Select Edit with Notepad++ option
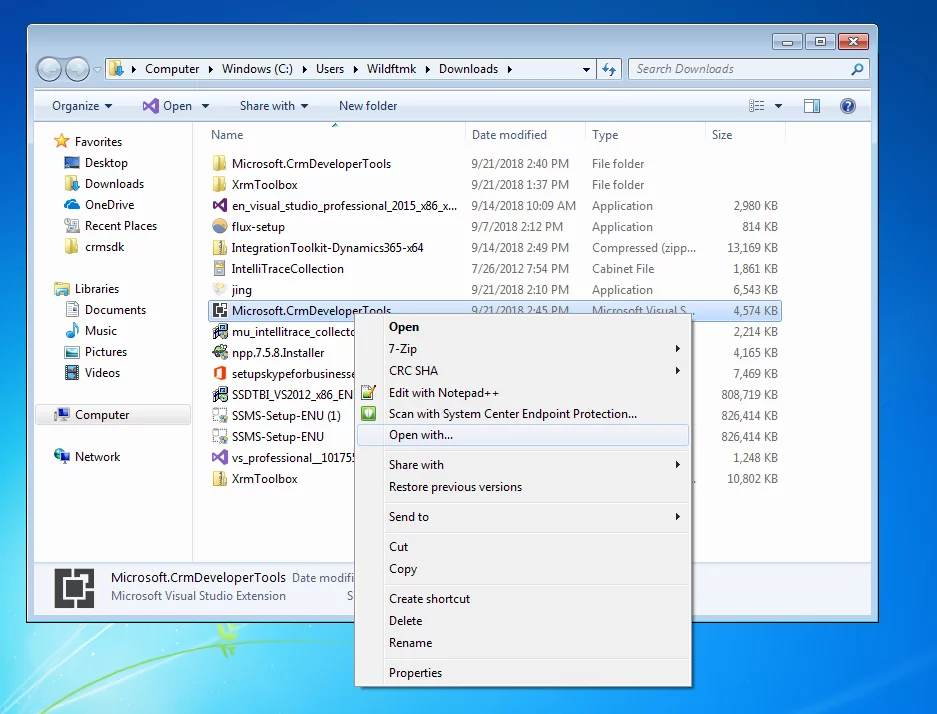Screen dimensions: 937x714 (523, 393)
